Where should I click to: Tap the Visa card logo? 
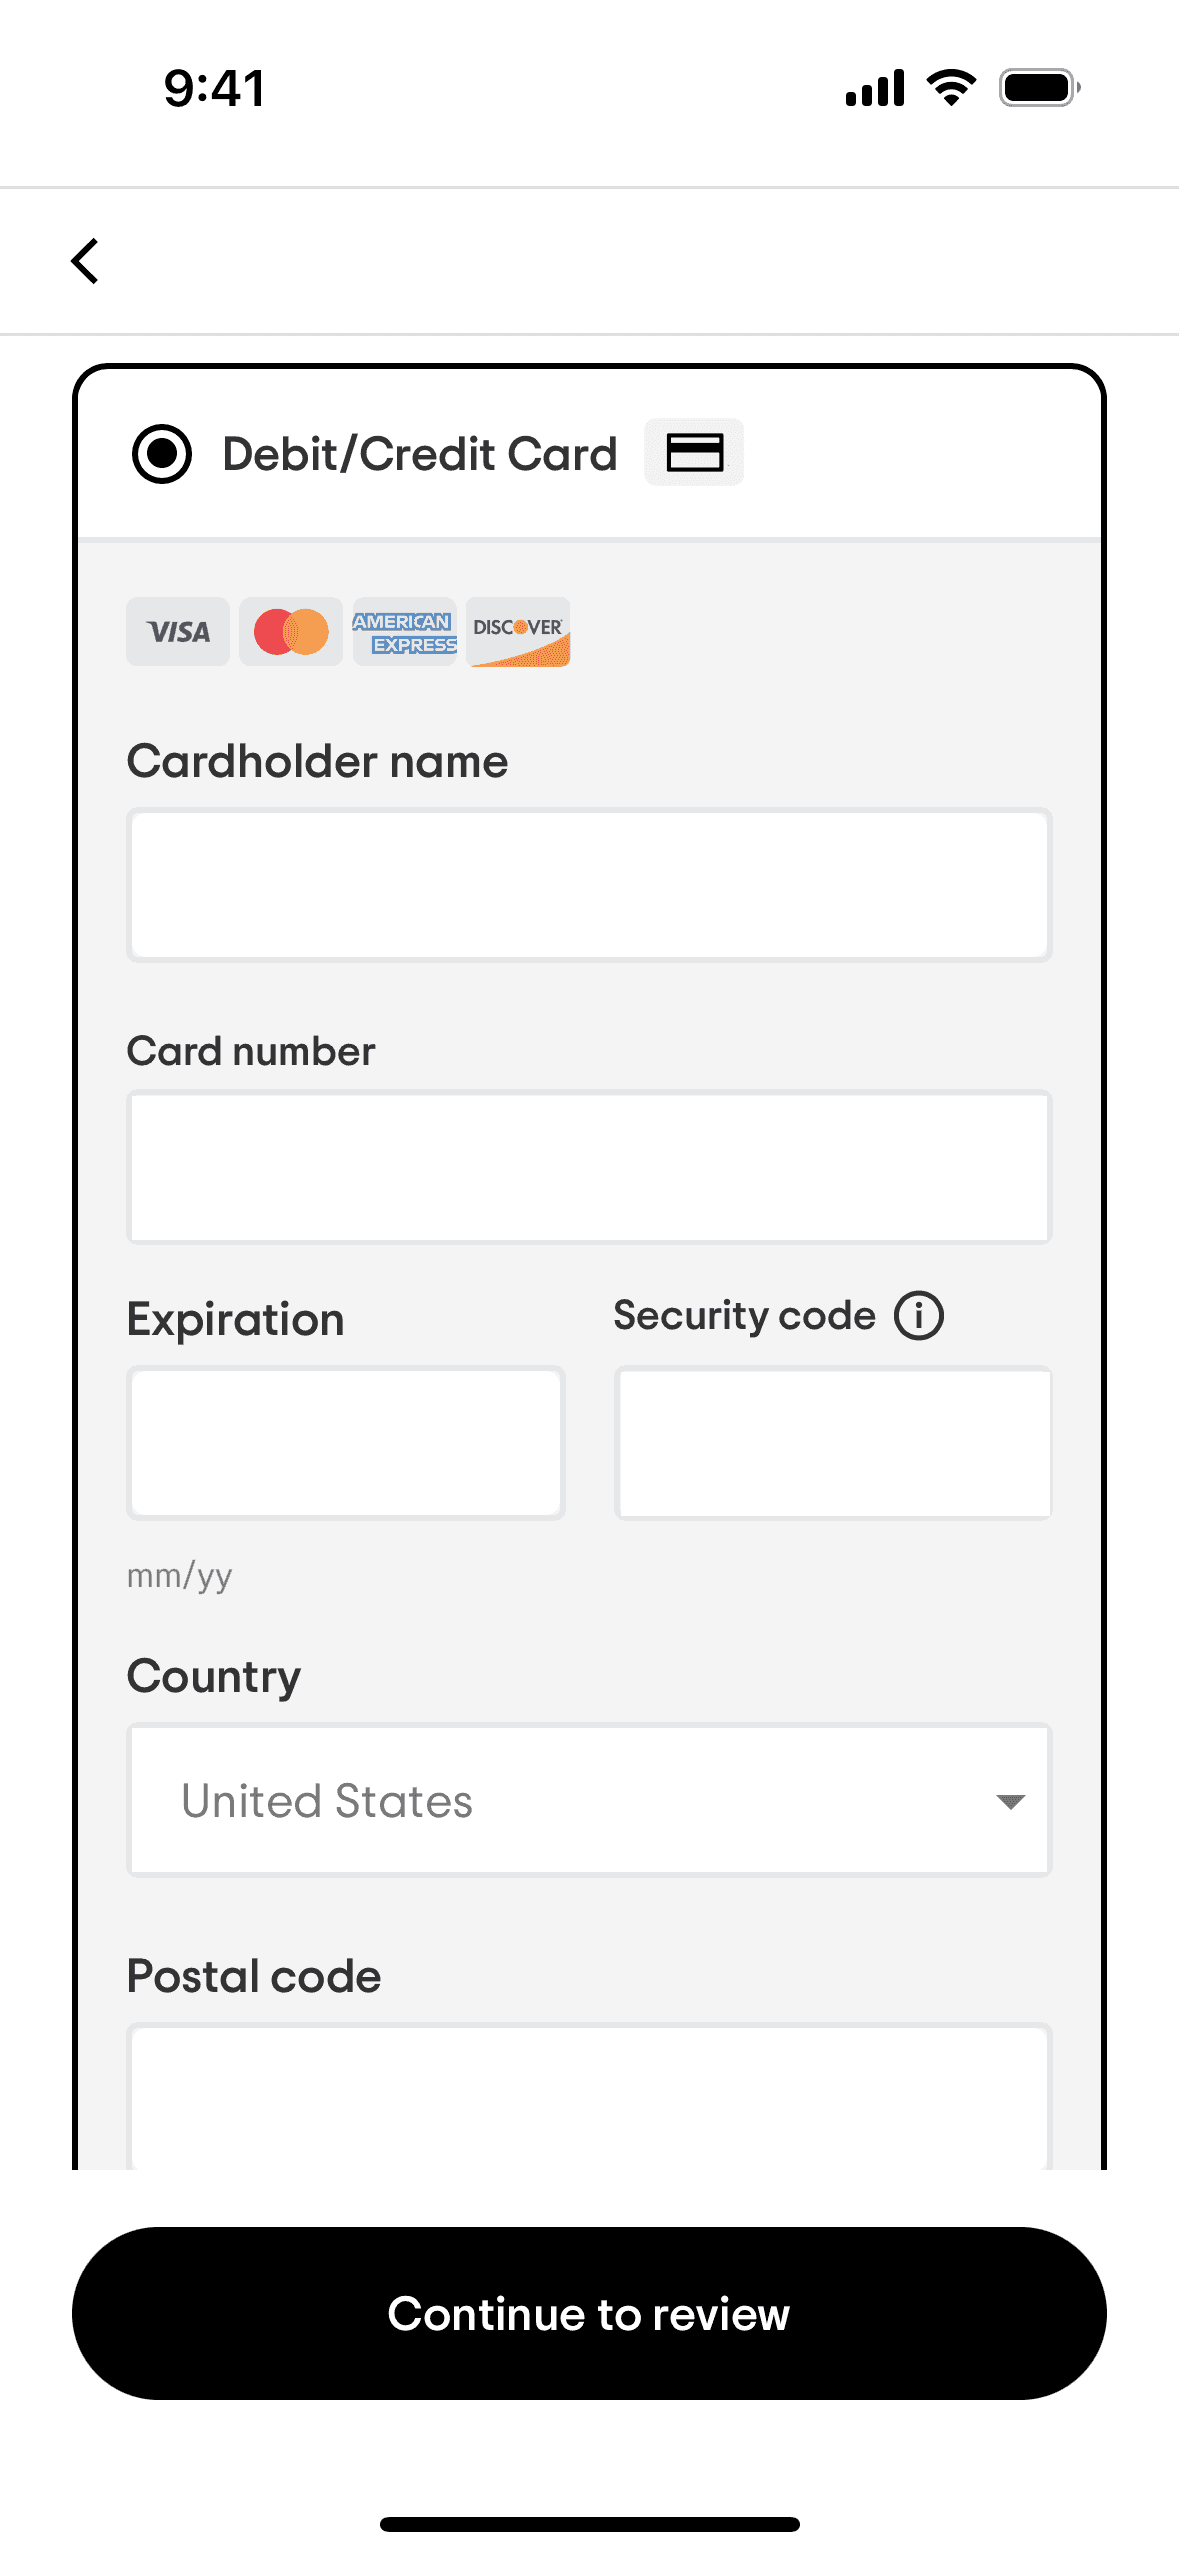[178, 632]
